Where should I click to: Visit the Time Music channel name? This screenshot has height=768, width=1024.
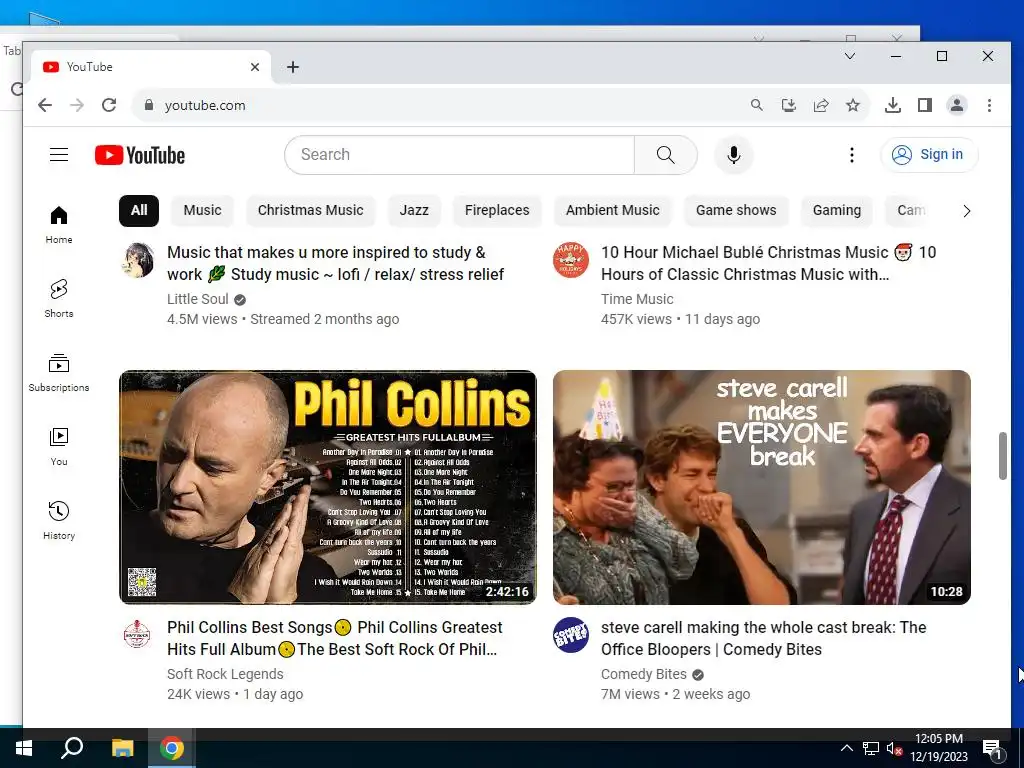[637, 299]
